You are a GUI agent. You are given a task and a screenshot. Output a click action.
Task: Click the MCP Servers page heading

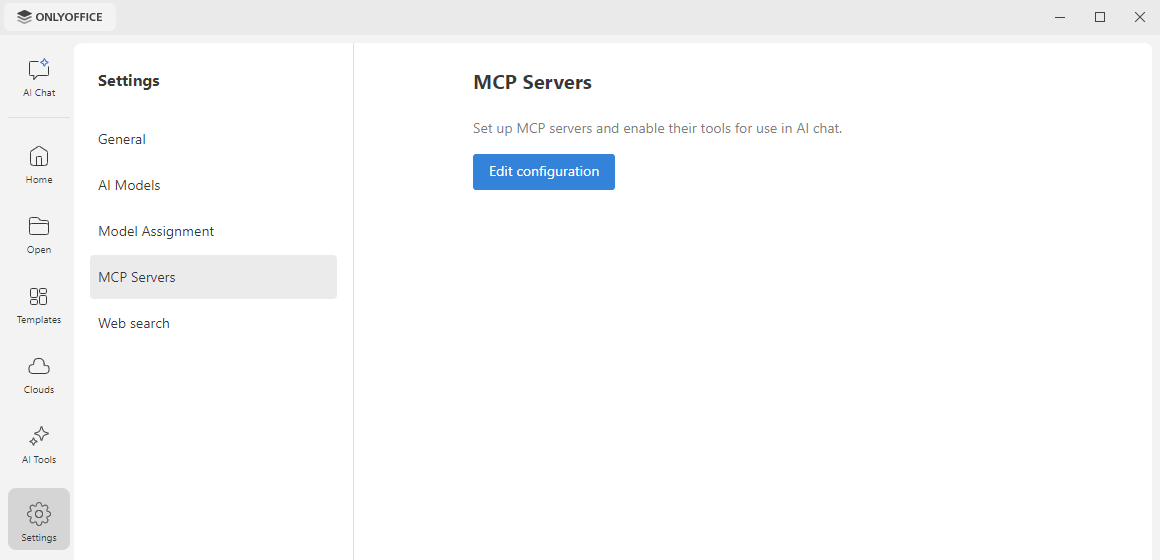pos(533,82)
